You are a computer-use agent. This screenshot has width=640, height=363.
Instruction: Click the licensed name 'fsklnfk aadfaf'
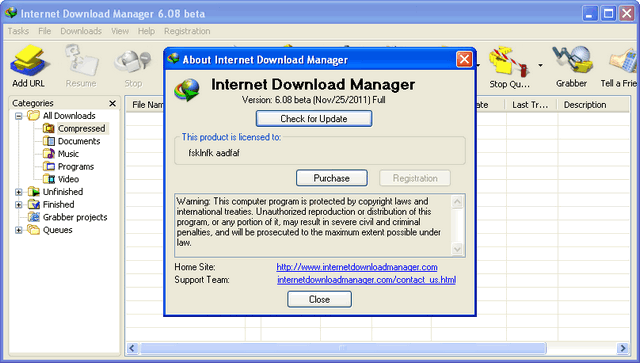click(214, 153)
